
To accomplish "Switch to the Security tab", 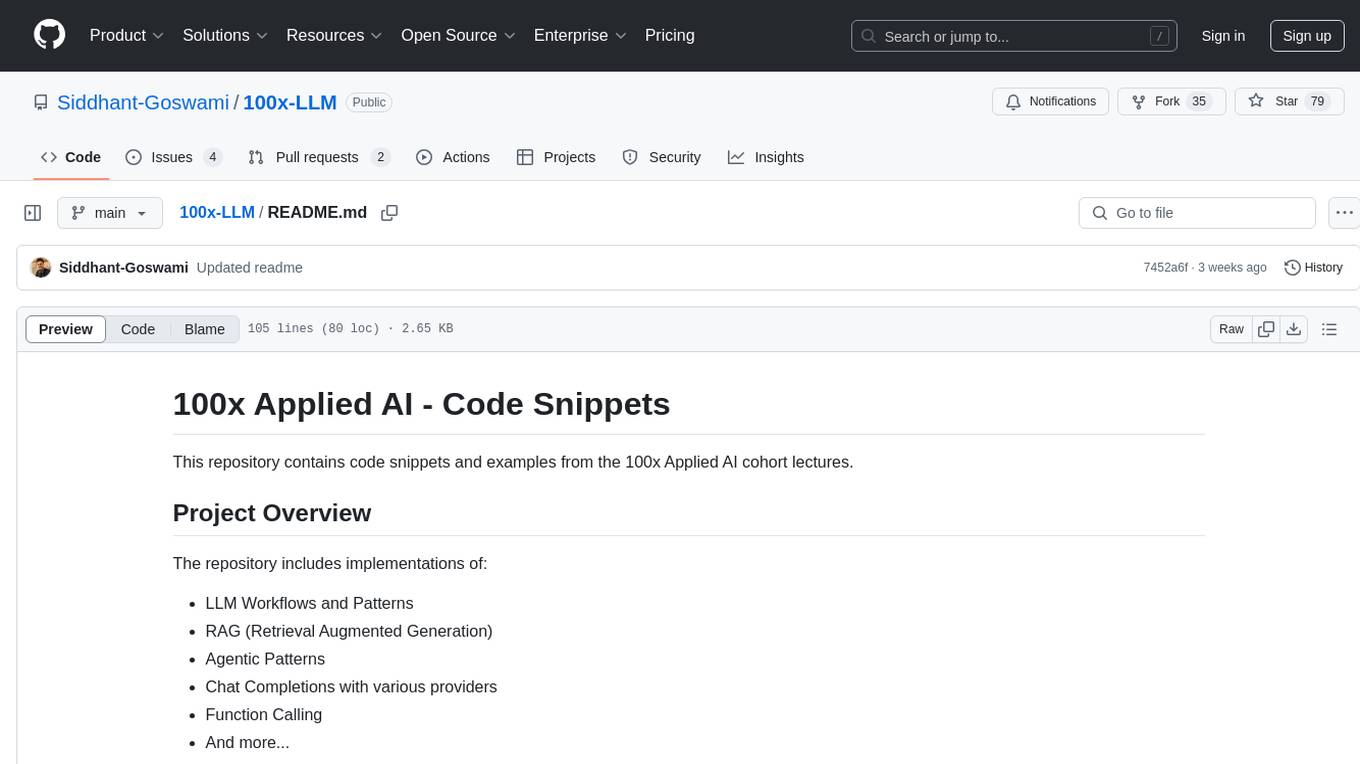I will pyautogui.click(x=662, y=157).
